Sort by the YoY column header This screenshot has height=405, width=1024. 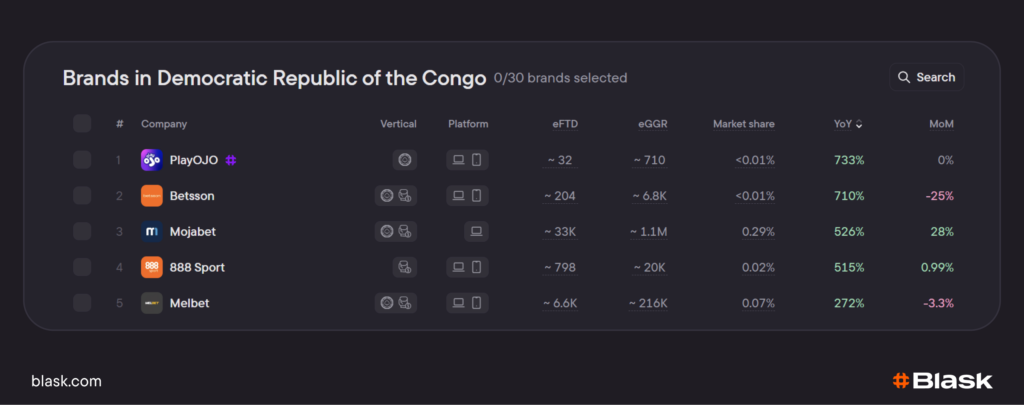tap(848, 124)
